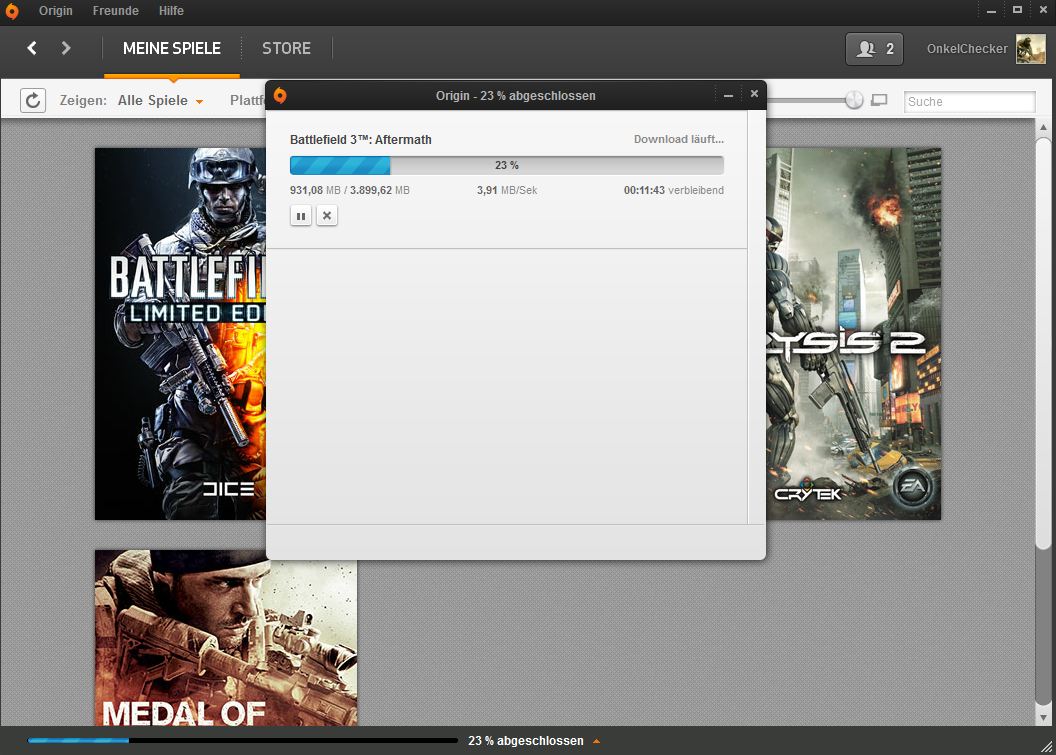The image size is (1056, 755).
Task: Click the bottom status download progress bar
Action: tap(242, 740)
